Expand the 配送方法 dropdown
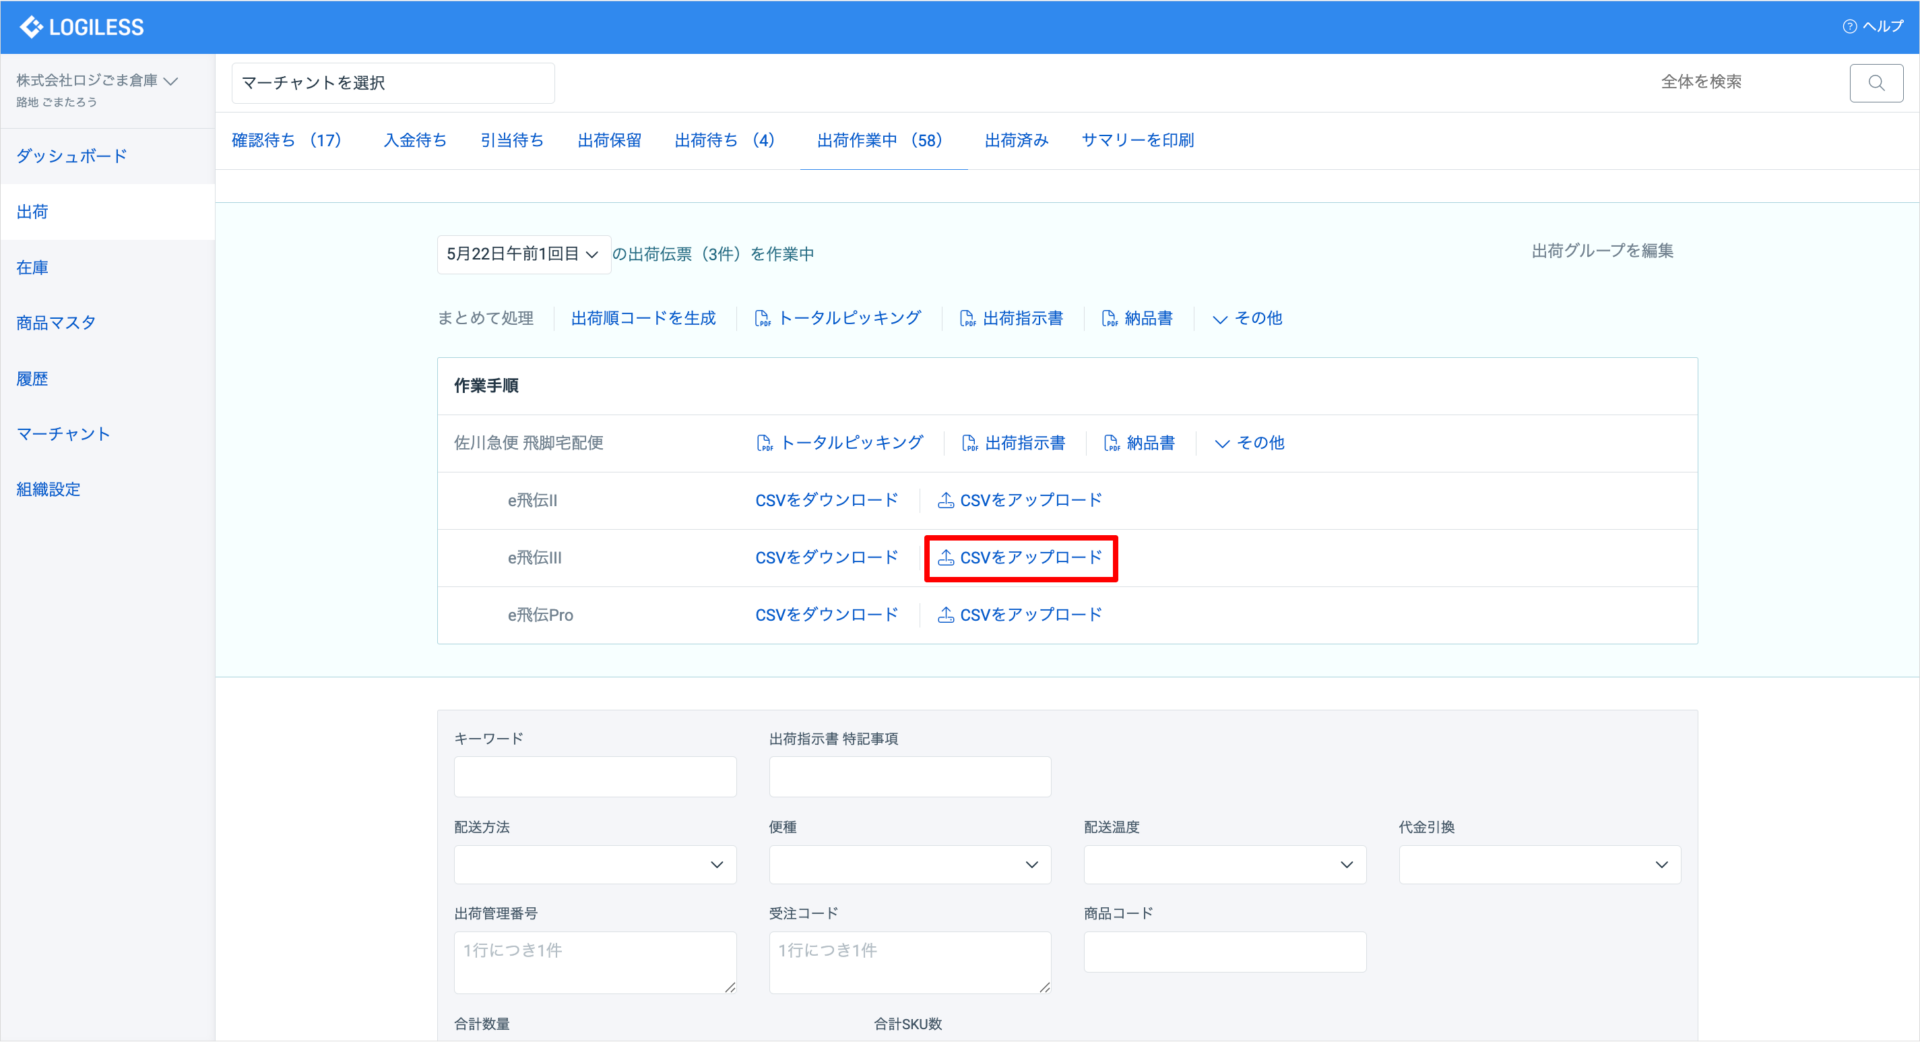The height and width of the screenshot is (1042, 1920). (595, 865)
